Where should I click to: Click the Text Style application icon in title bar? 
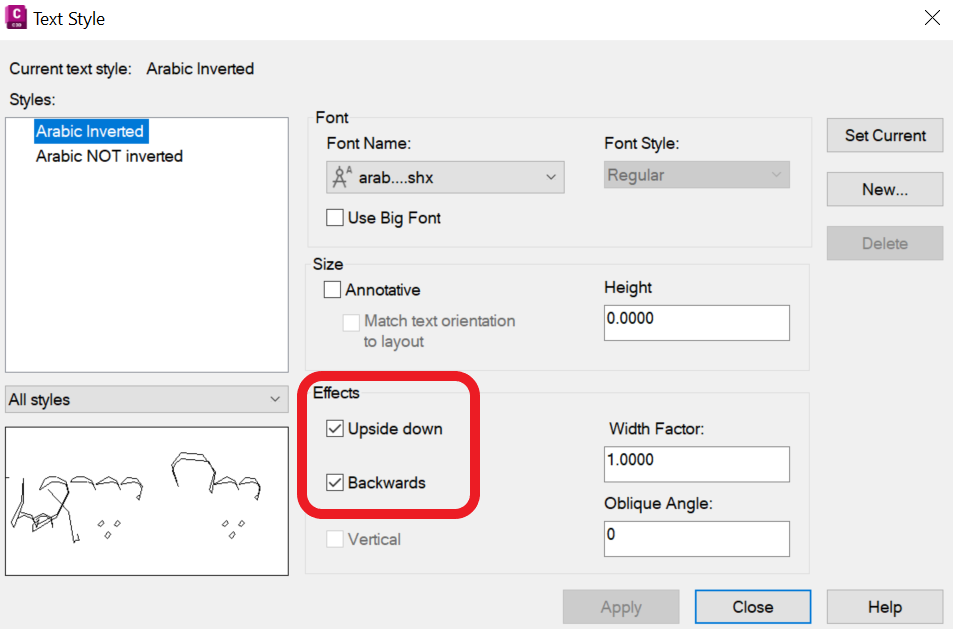tap(16, 18)
